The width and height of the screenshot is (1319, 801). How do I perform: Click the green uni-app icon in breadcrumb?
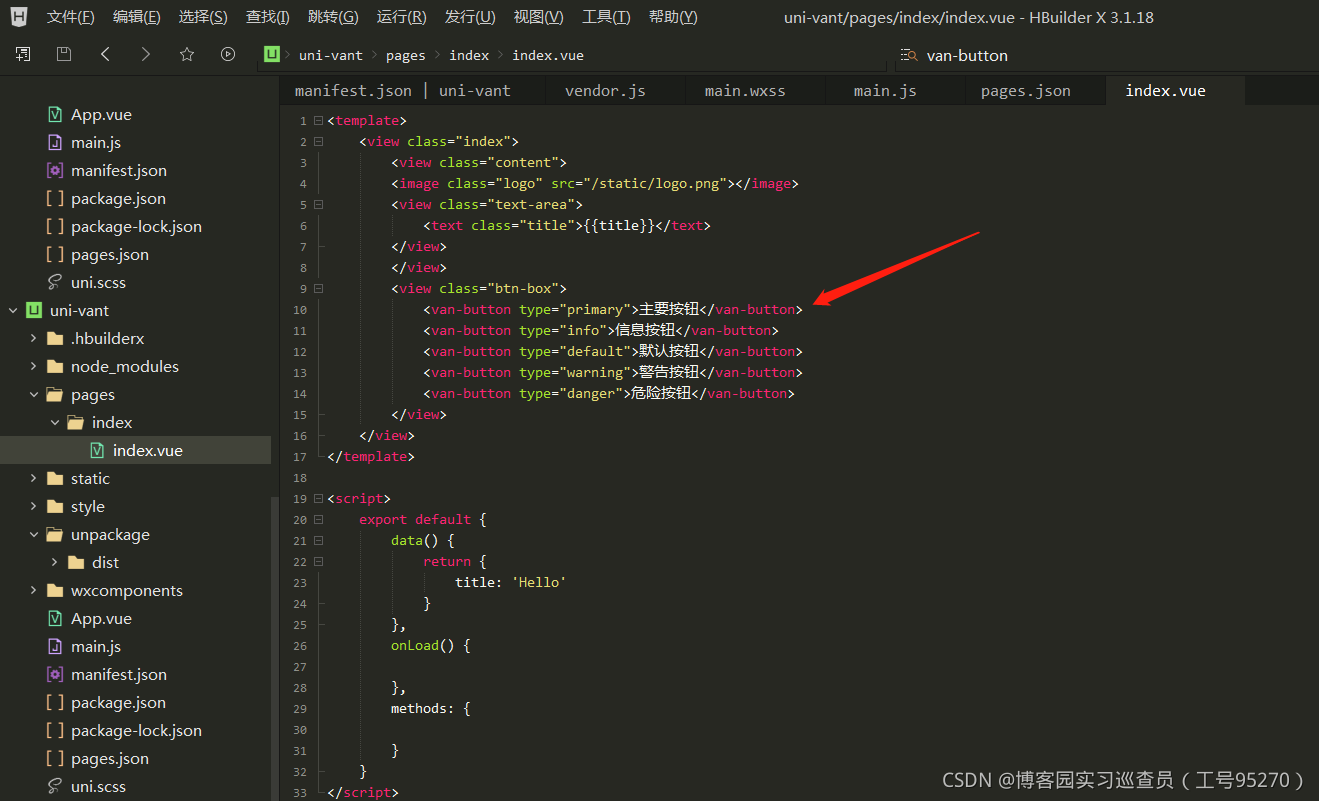[272, 55]
